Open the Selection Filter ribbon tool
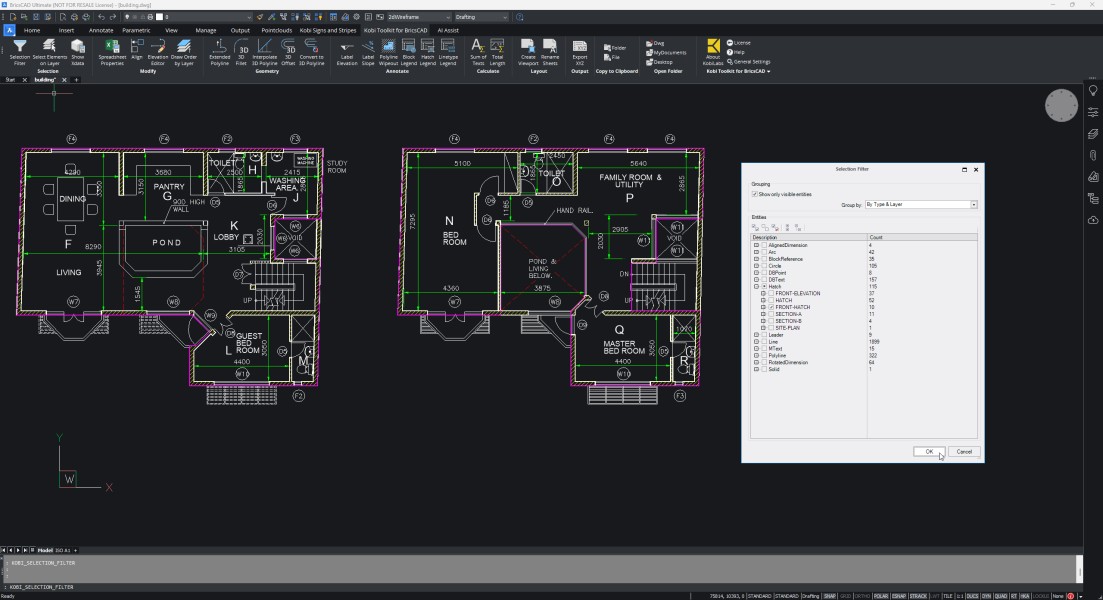Viewport: 1103px width, 600px height. point(20,53)
